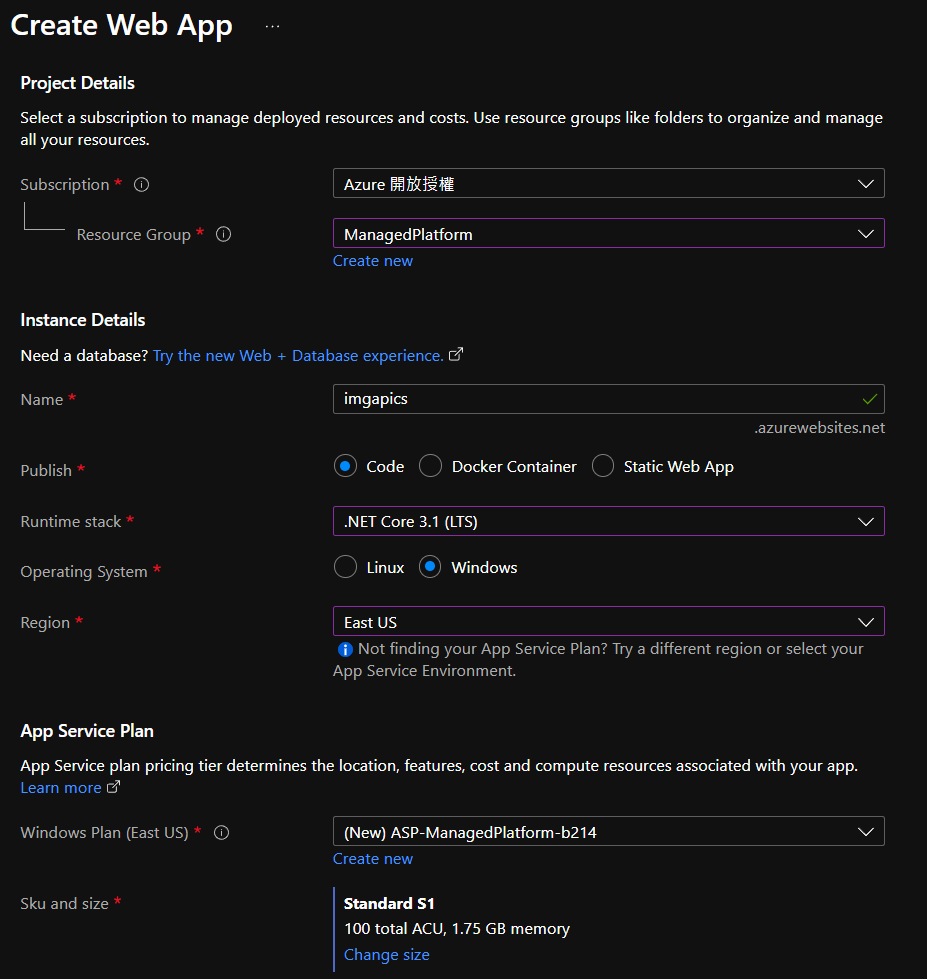Click the green checkmark in the Name field

point(869,399)
